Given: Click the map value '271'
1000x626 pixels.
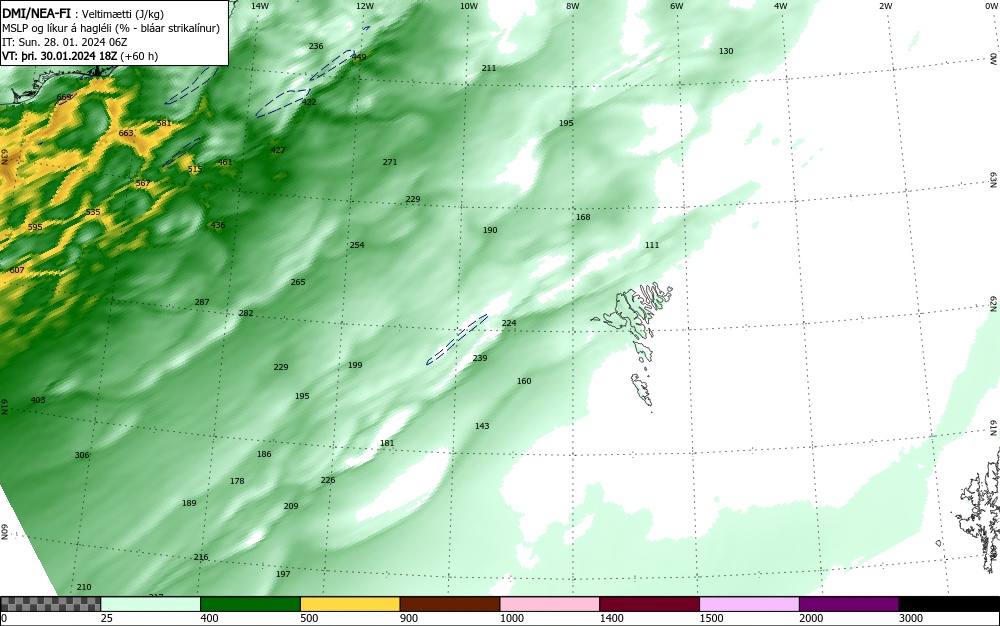Looking at the screenshot, I should pos(390,163).
